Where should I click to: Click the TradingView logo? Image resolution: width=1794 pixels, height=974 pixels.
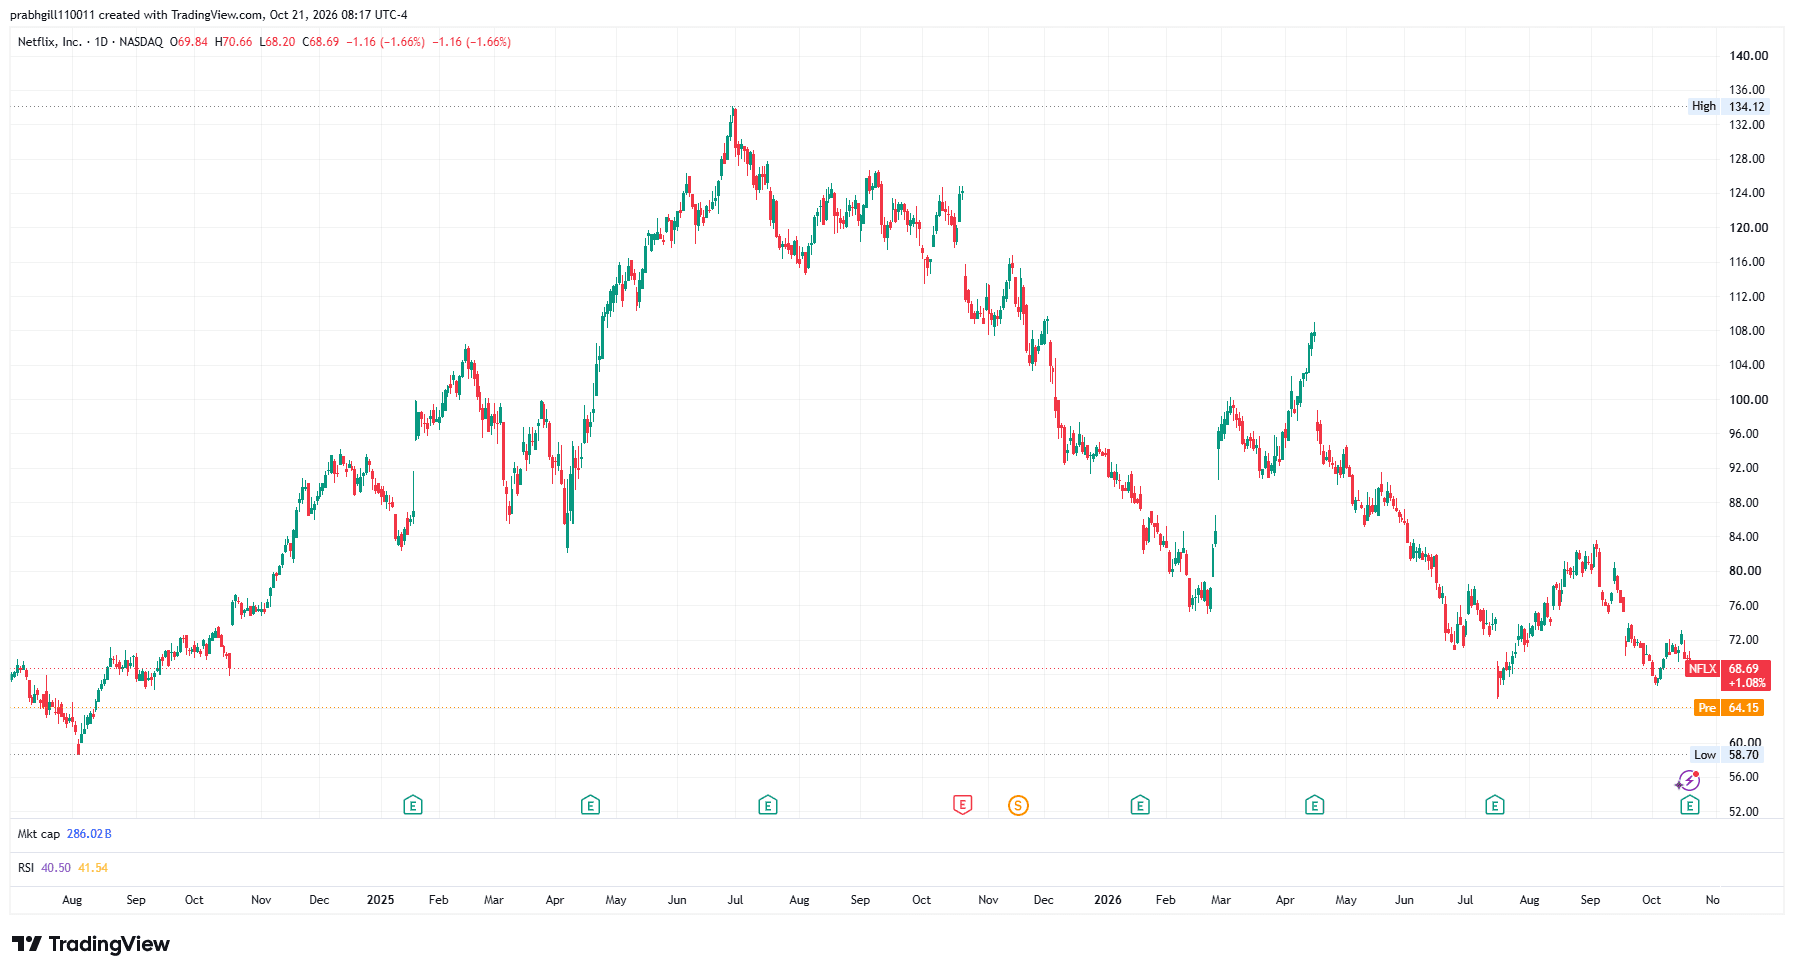click(x=91, y=944)
